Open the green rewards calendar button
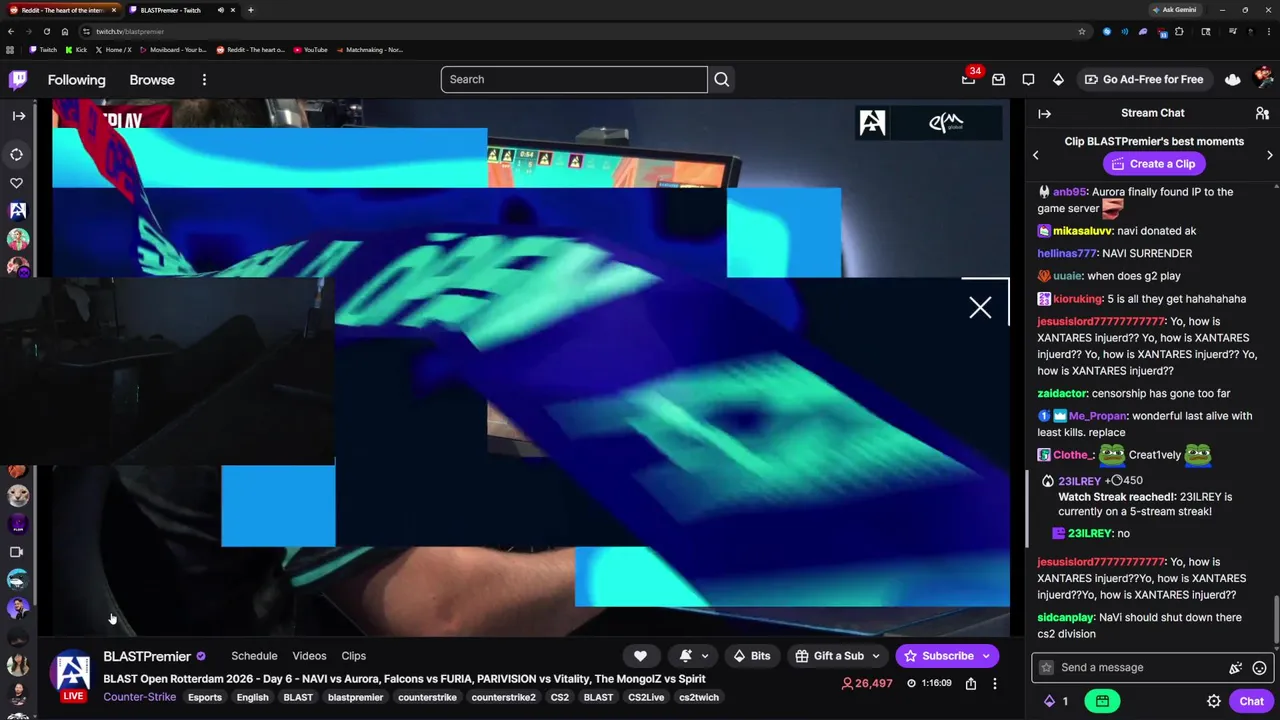The height and width of the screenshot is (720, 1280). (1102, 701)
